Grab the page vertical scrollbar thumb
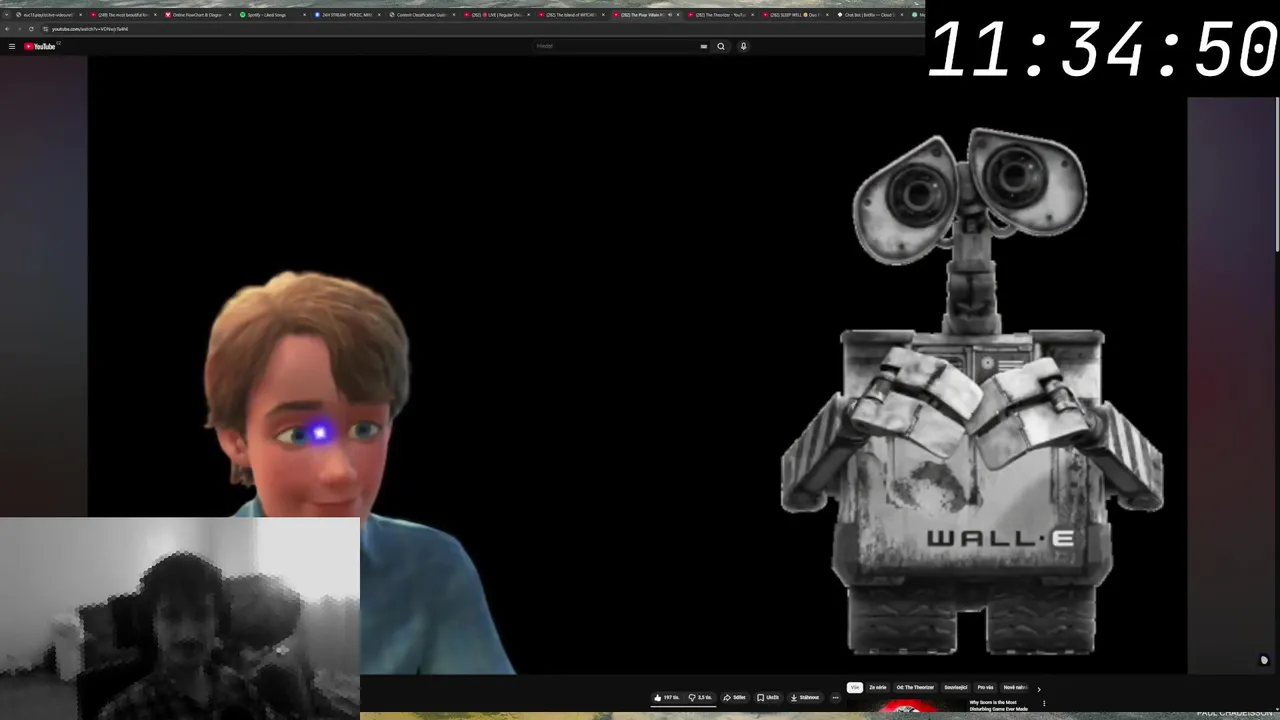This screenshot has width=1280, height=720. [x=1277, y=175]
